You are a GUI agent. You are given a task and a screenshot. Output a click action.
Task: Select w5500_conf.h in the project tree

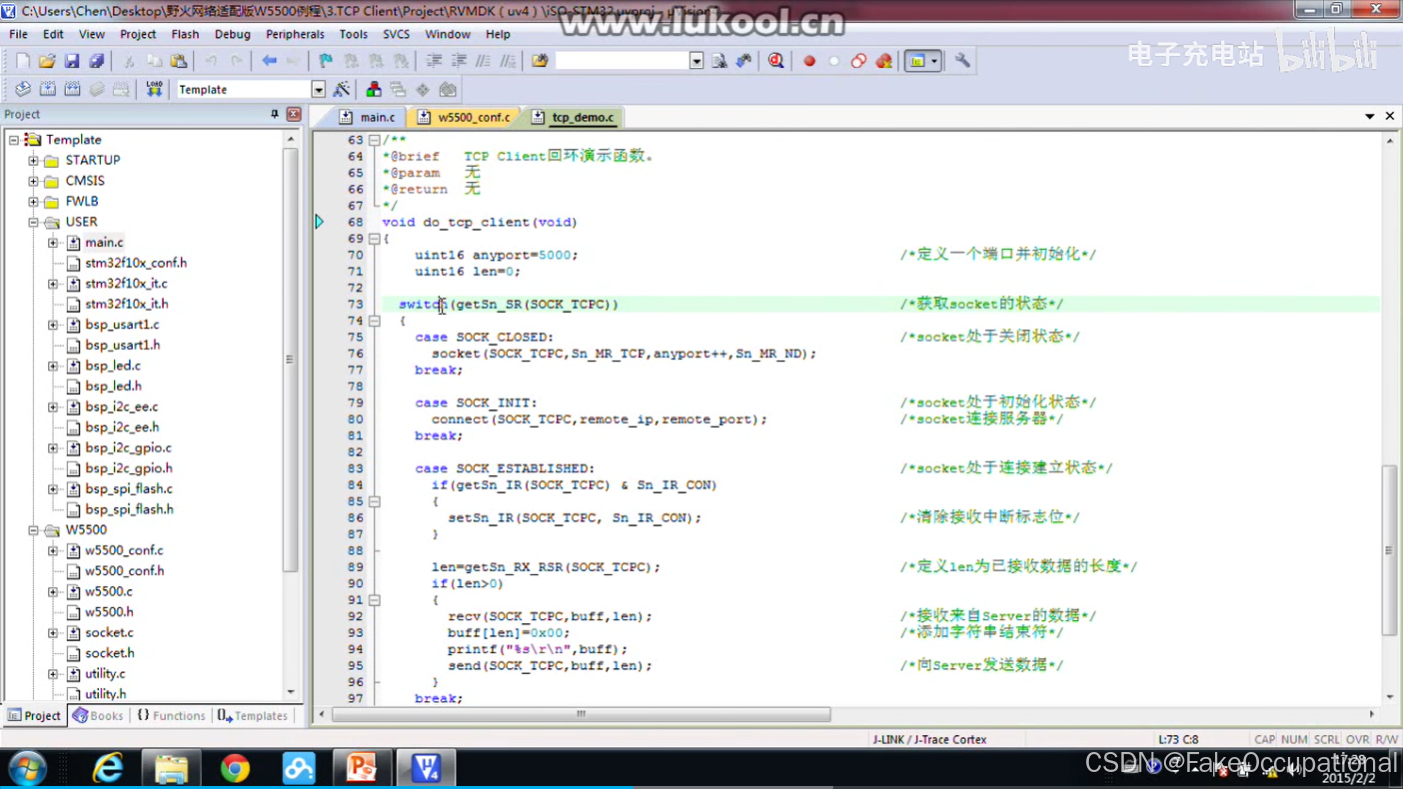124,571
